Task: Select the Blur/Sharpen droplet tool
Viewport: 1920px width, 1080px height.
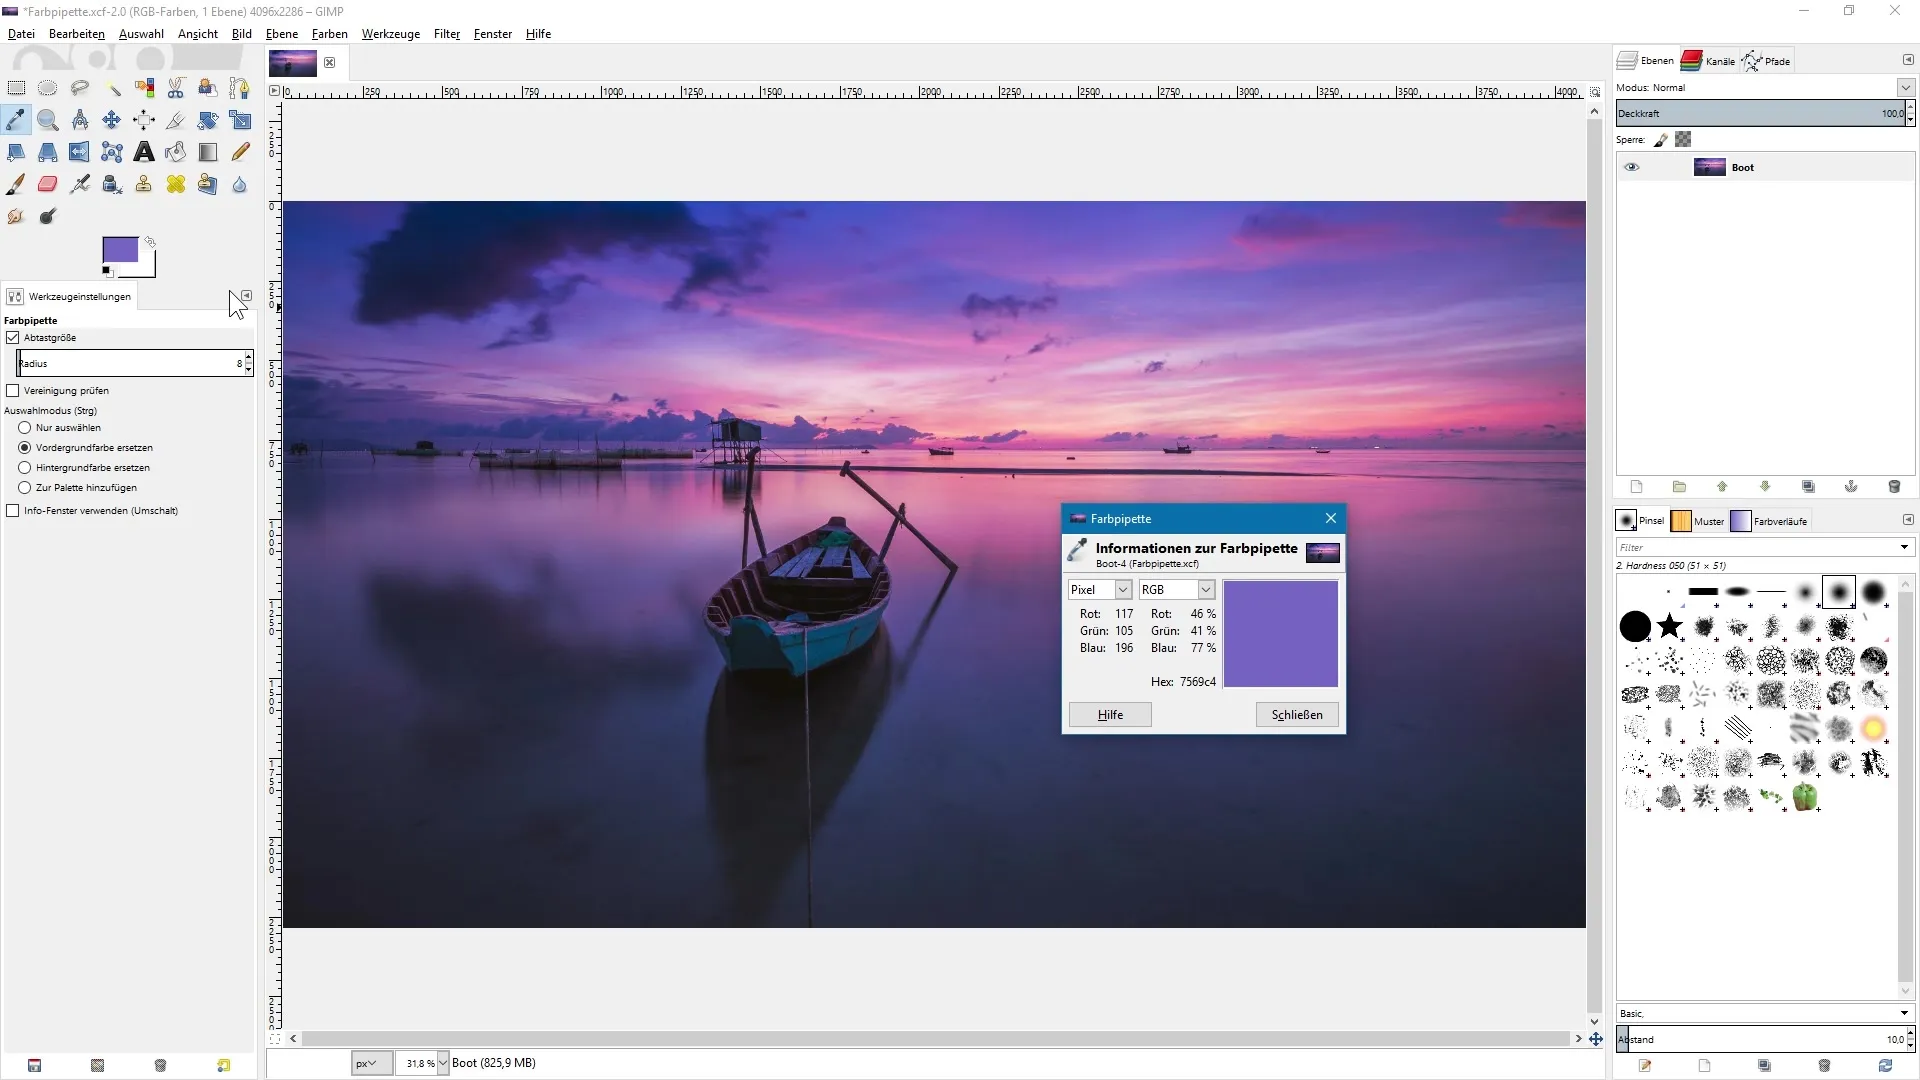Action: point(240,184)
